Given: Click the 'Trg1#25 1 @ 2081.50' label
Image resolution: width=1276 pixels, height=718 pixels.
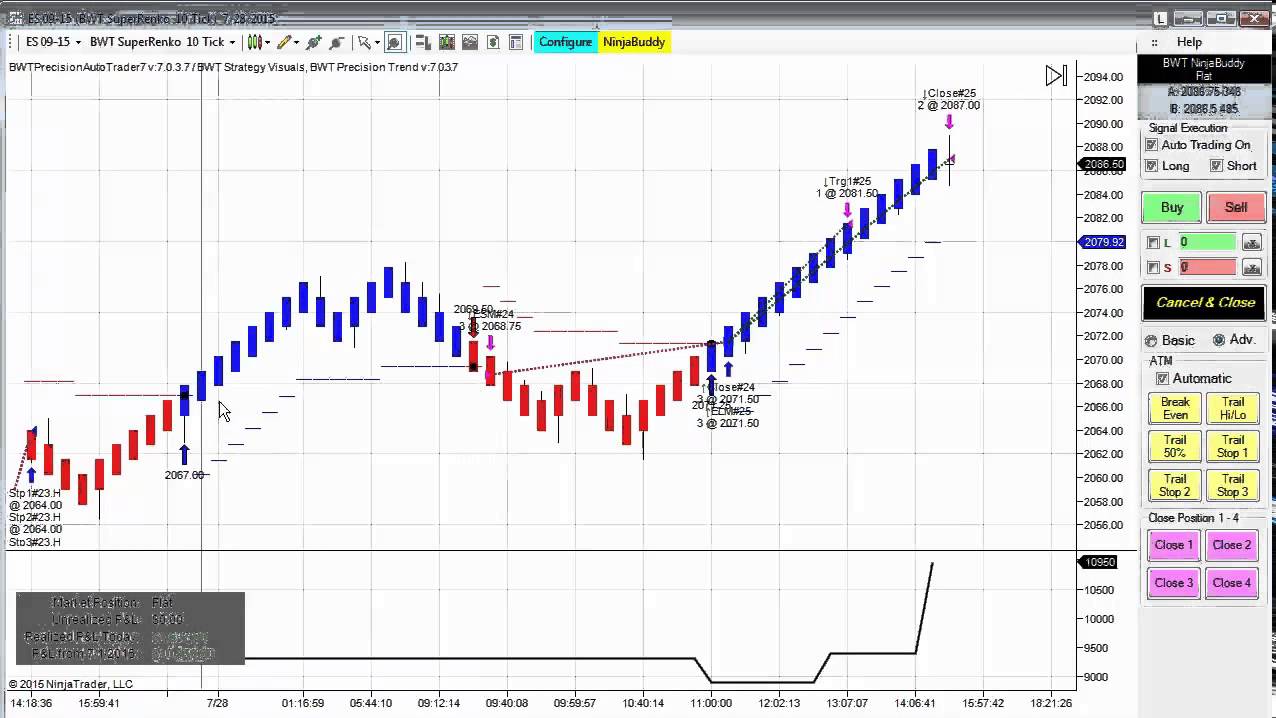Looking at the screenshot, I should tap(847, 187).
